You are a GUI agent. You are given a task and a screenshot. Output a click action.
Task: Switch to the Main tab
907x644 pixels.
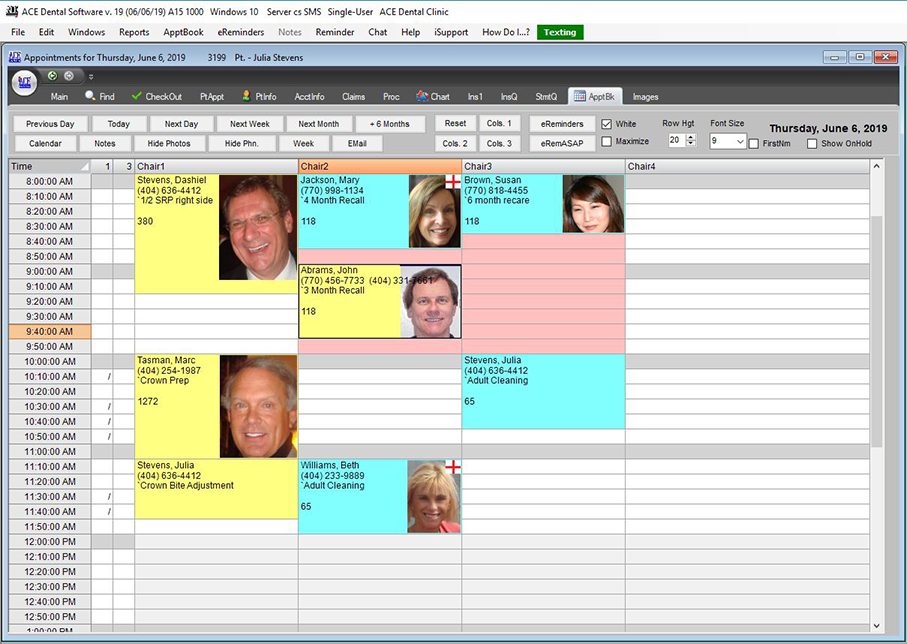pyautogui.click(x=59, y=97)
